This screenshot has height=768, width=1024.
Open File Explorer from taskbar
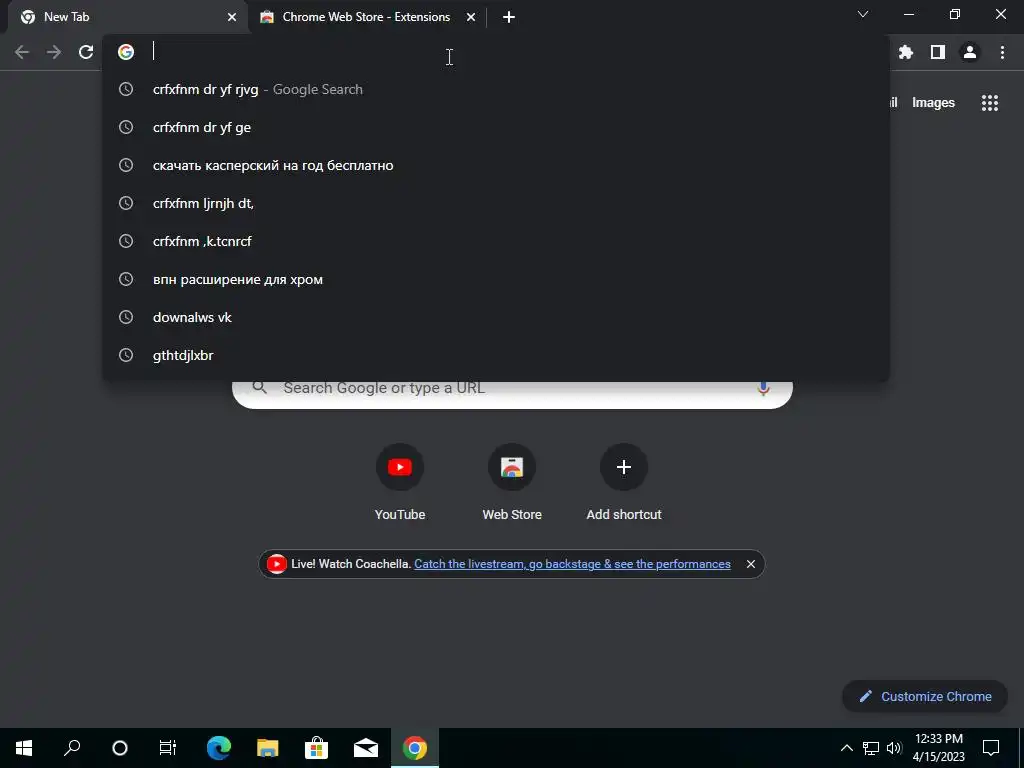(x=268, y=748)
